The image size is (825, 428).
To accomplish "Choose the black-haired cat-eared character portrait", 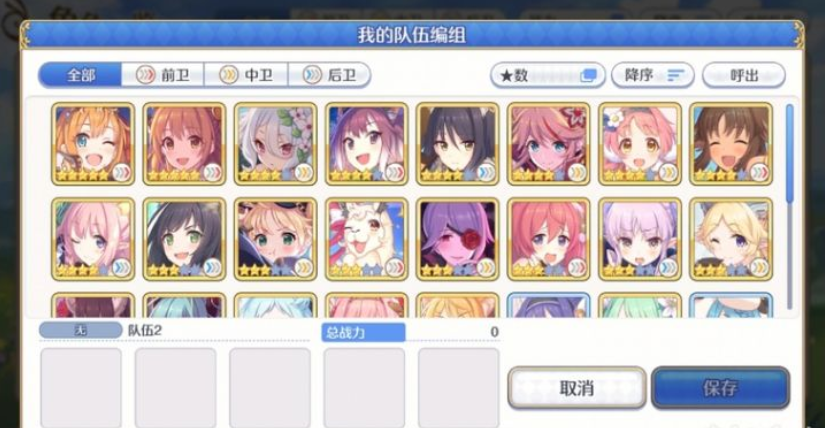I will click(x=458, y=144).
